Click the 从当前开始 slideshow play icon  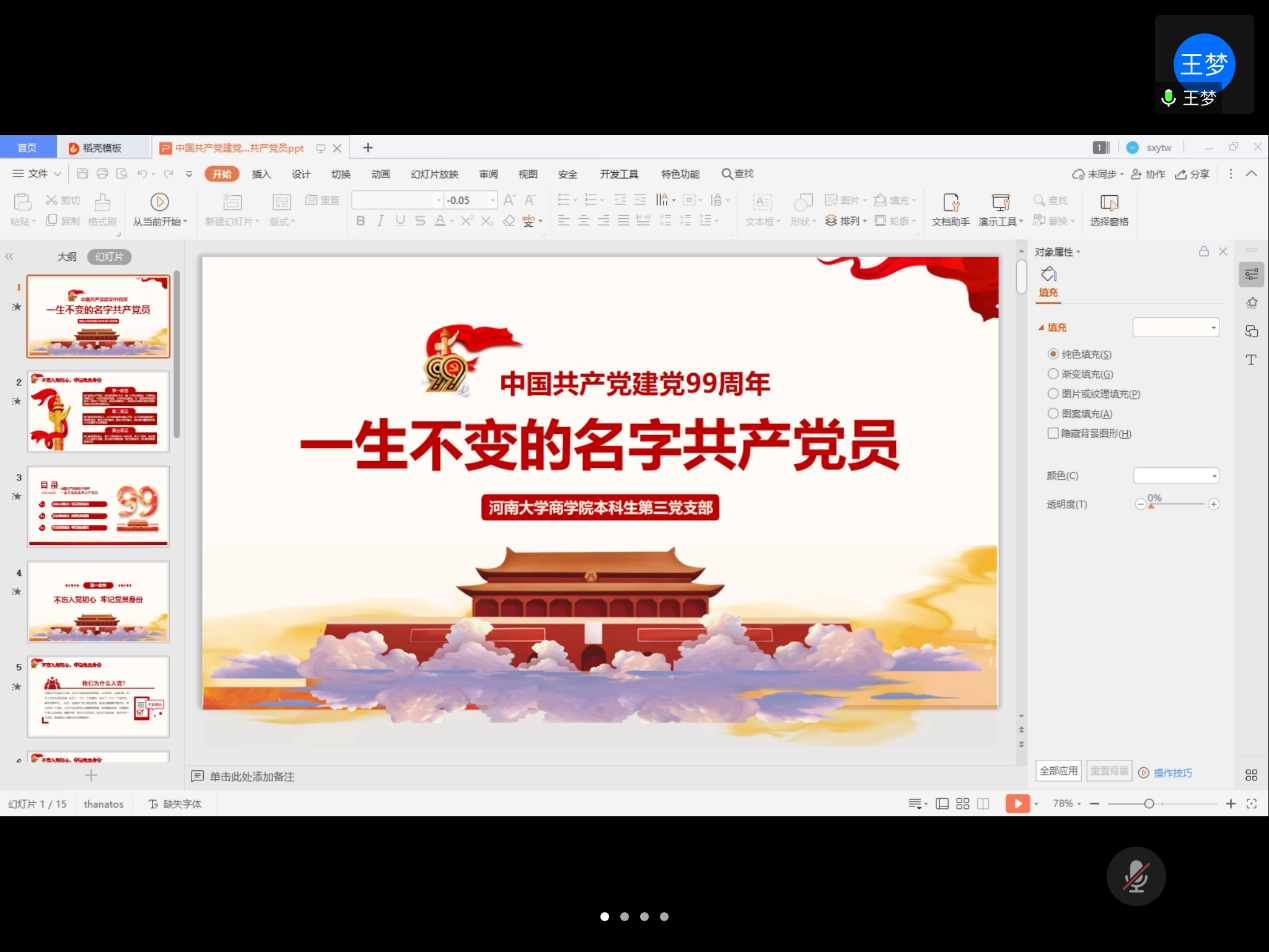[159, 202]
